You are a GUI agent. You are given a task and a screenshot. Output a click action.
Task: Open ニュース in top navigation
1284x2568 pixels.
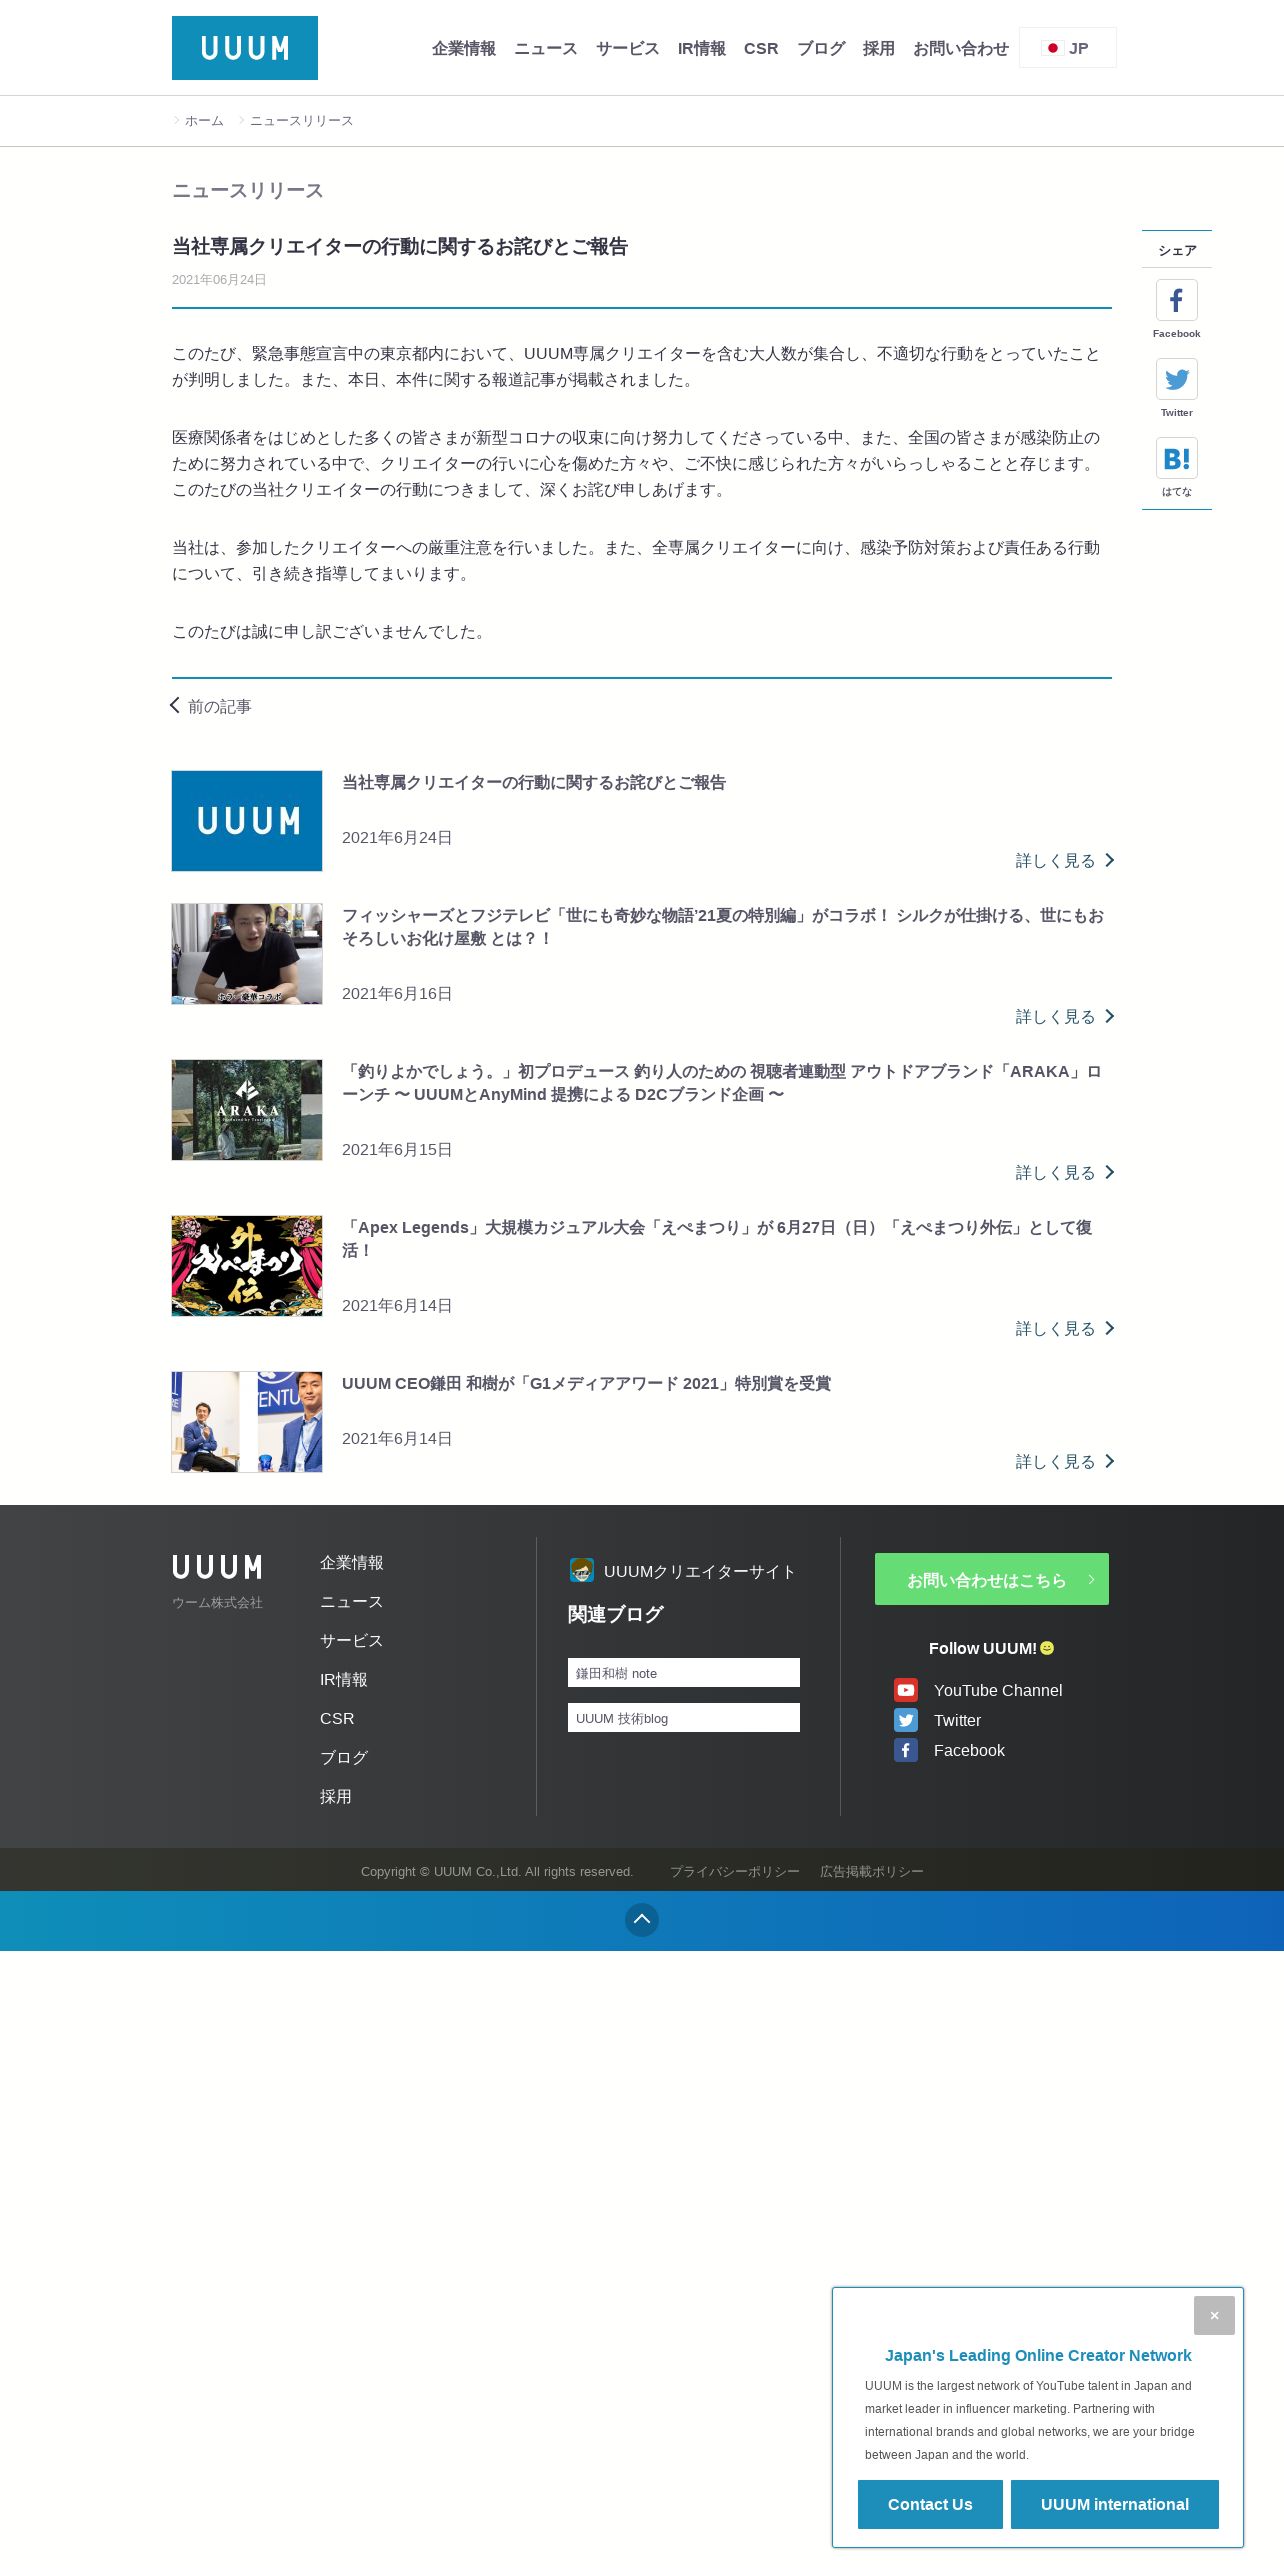click(546, 48)
